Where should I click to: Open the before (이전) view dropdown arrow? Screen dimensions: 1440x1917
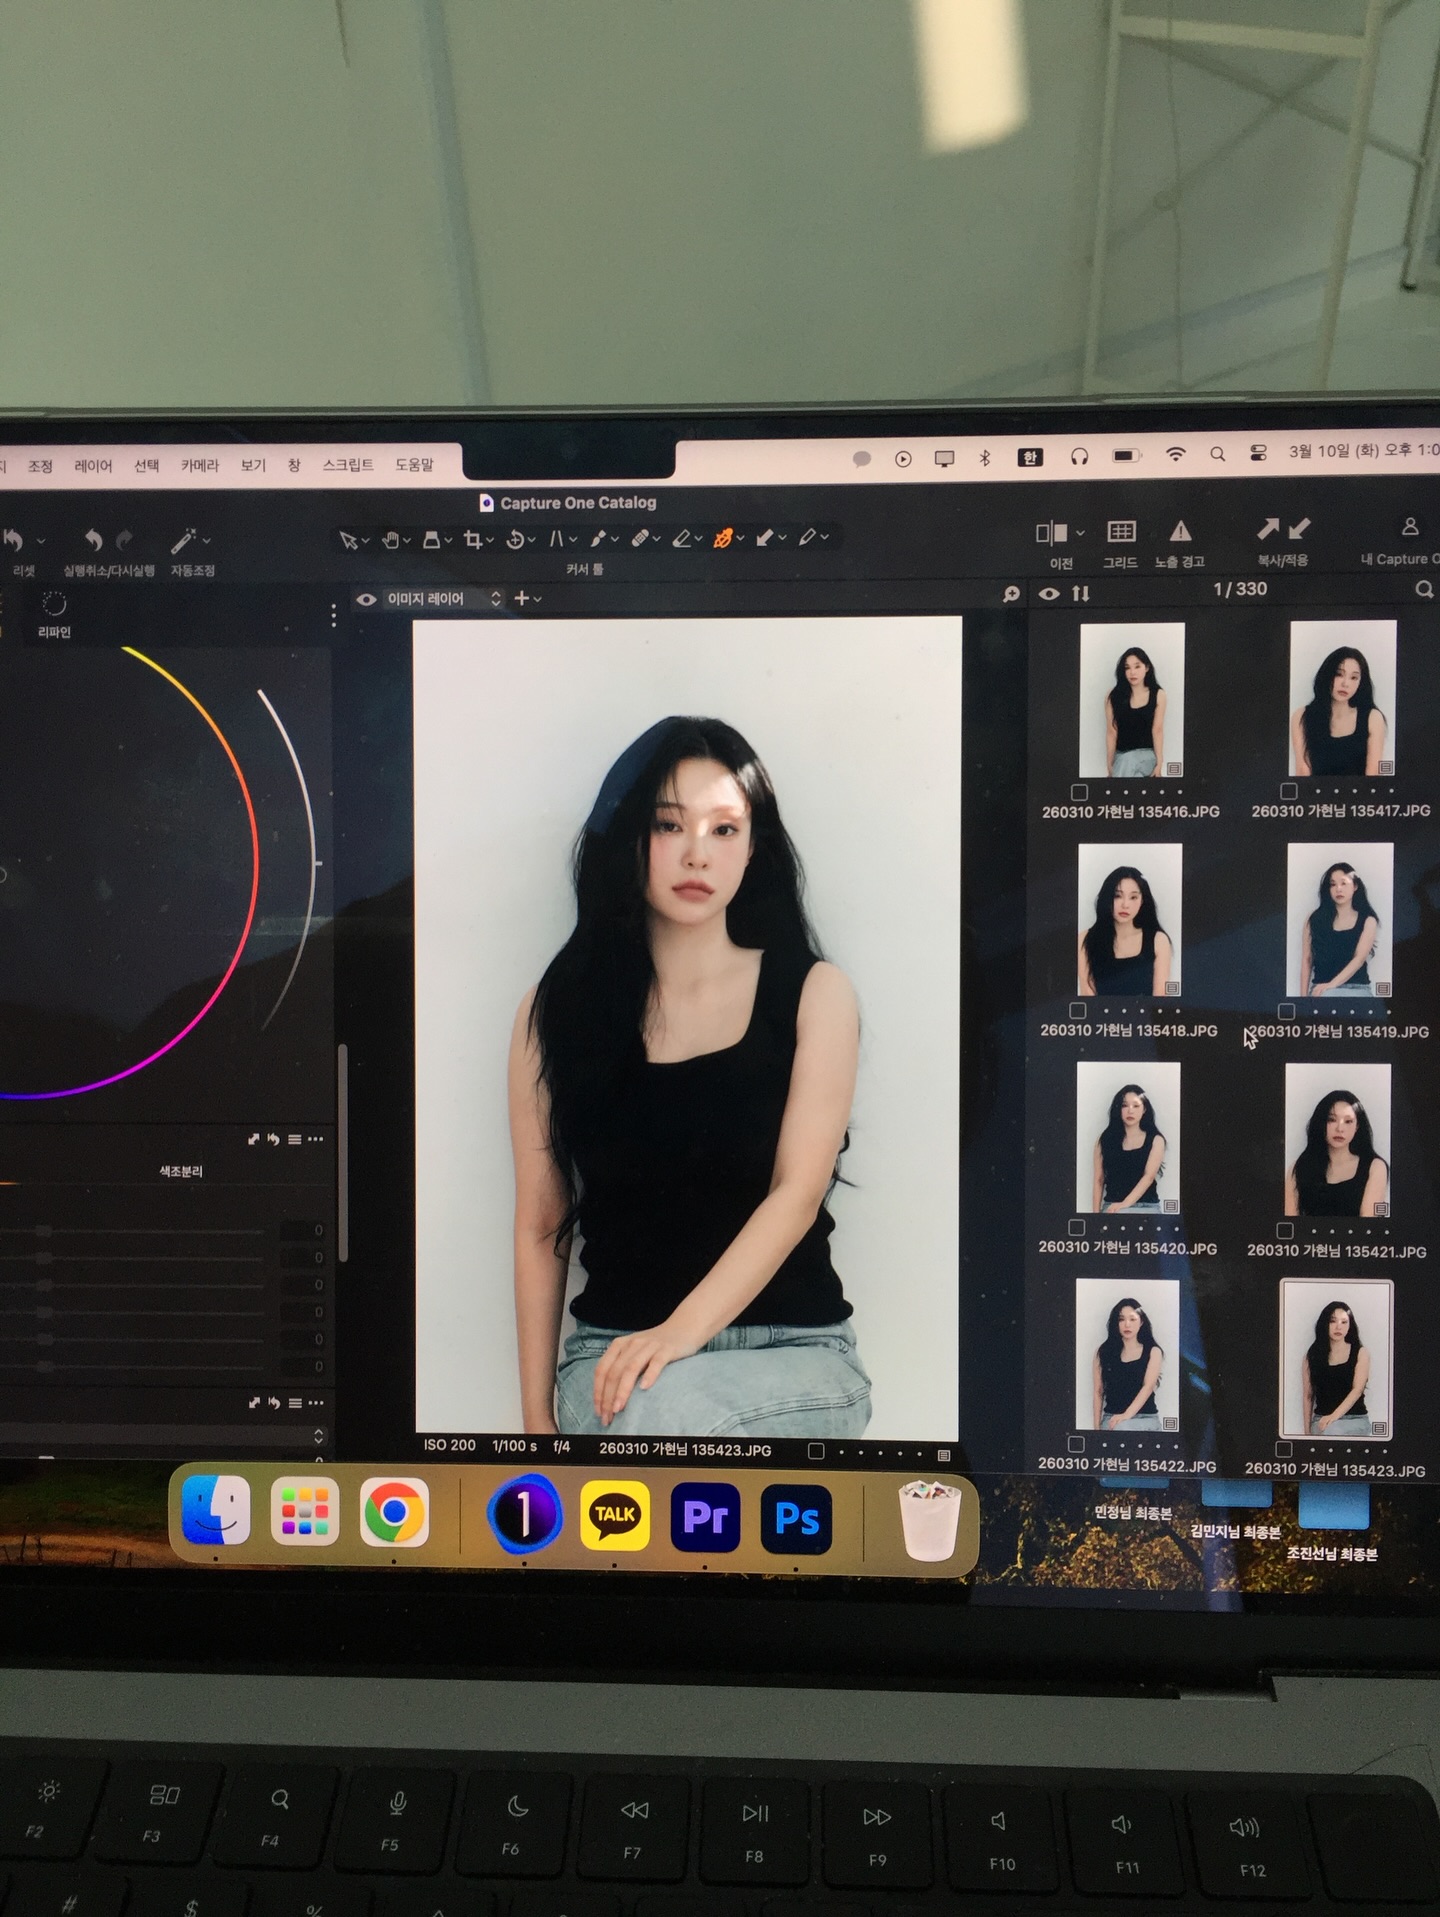click(1080, 533)
